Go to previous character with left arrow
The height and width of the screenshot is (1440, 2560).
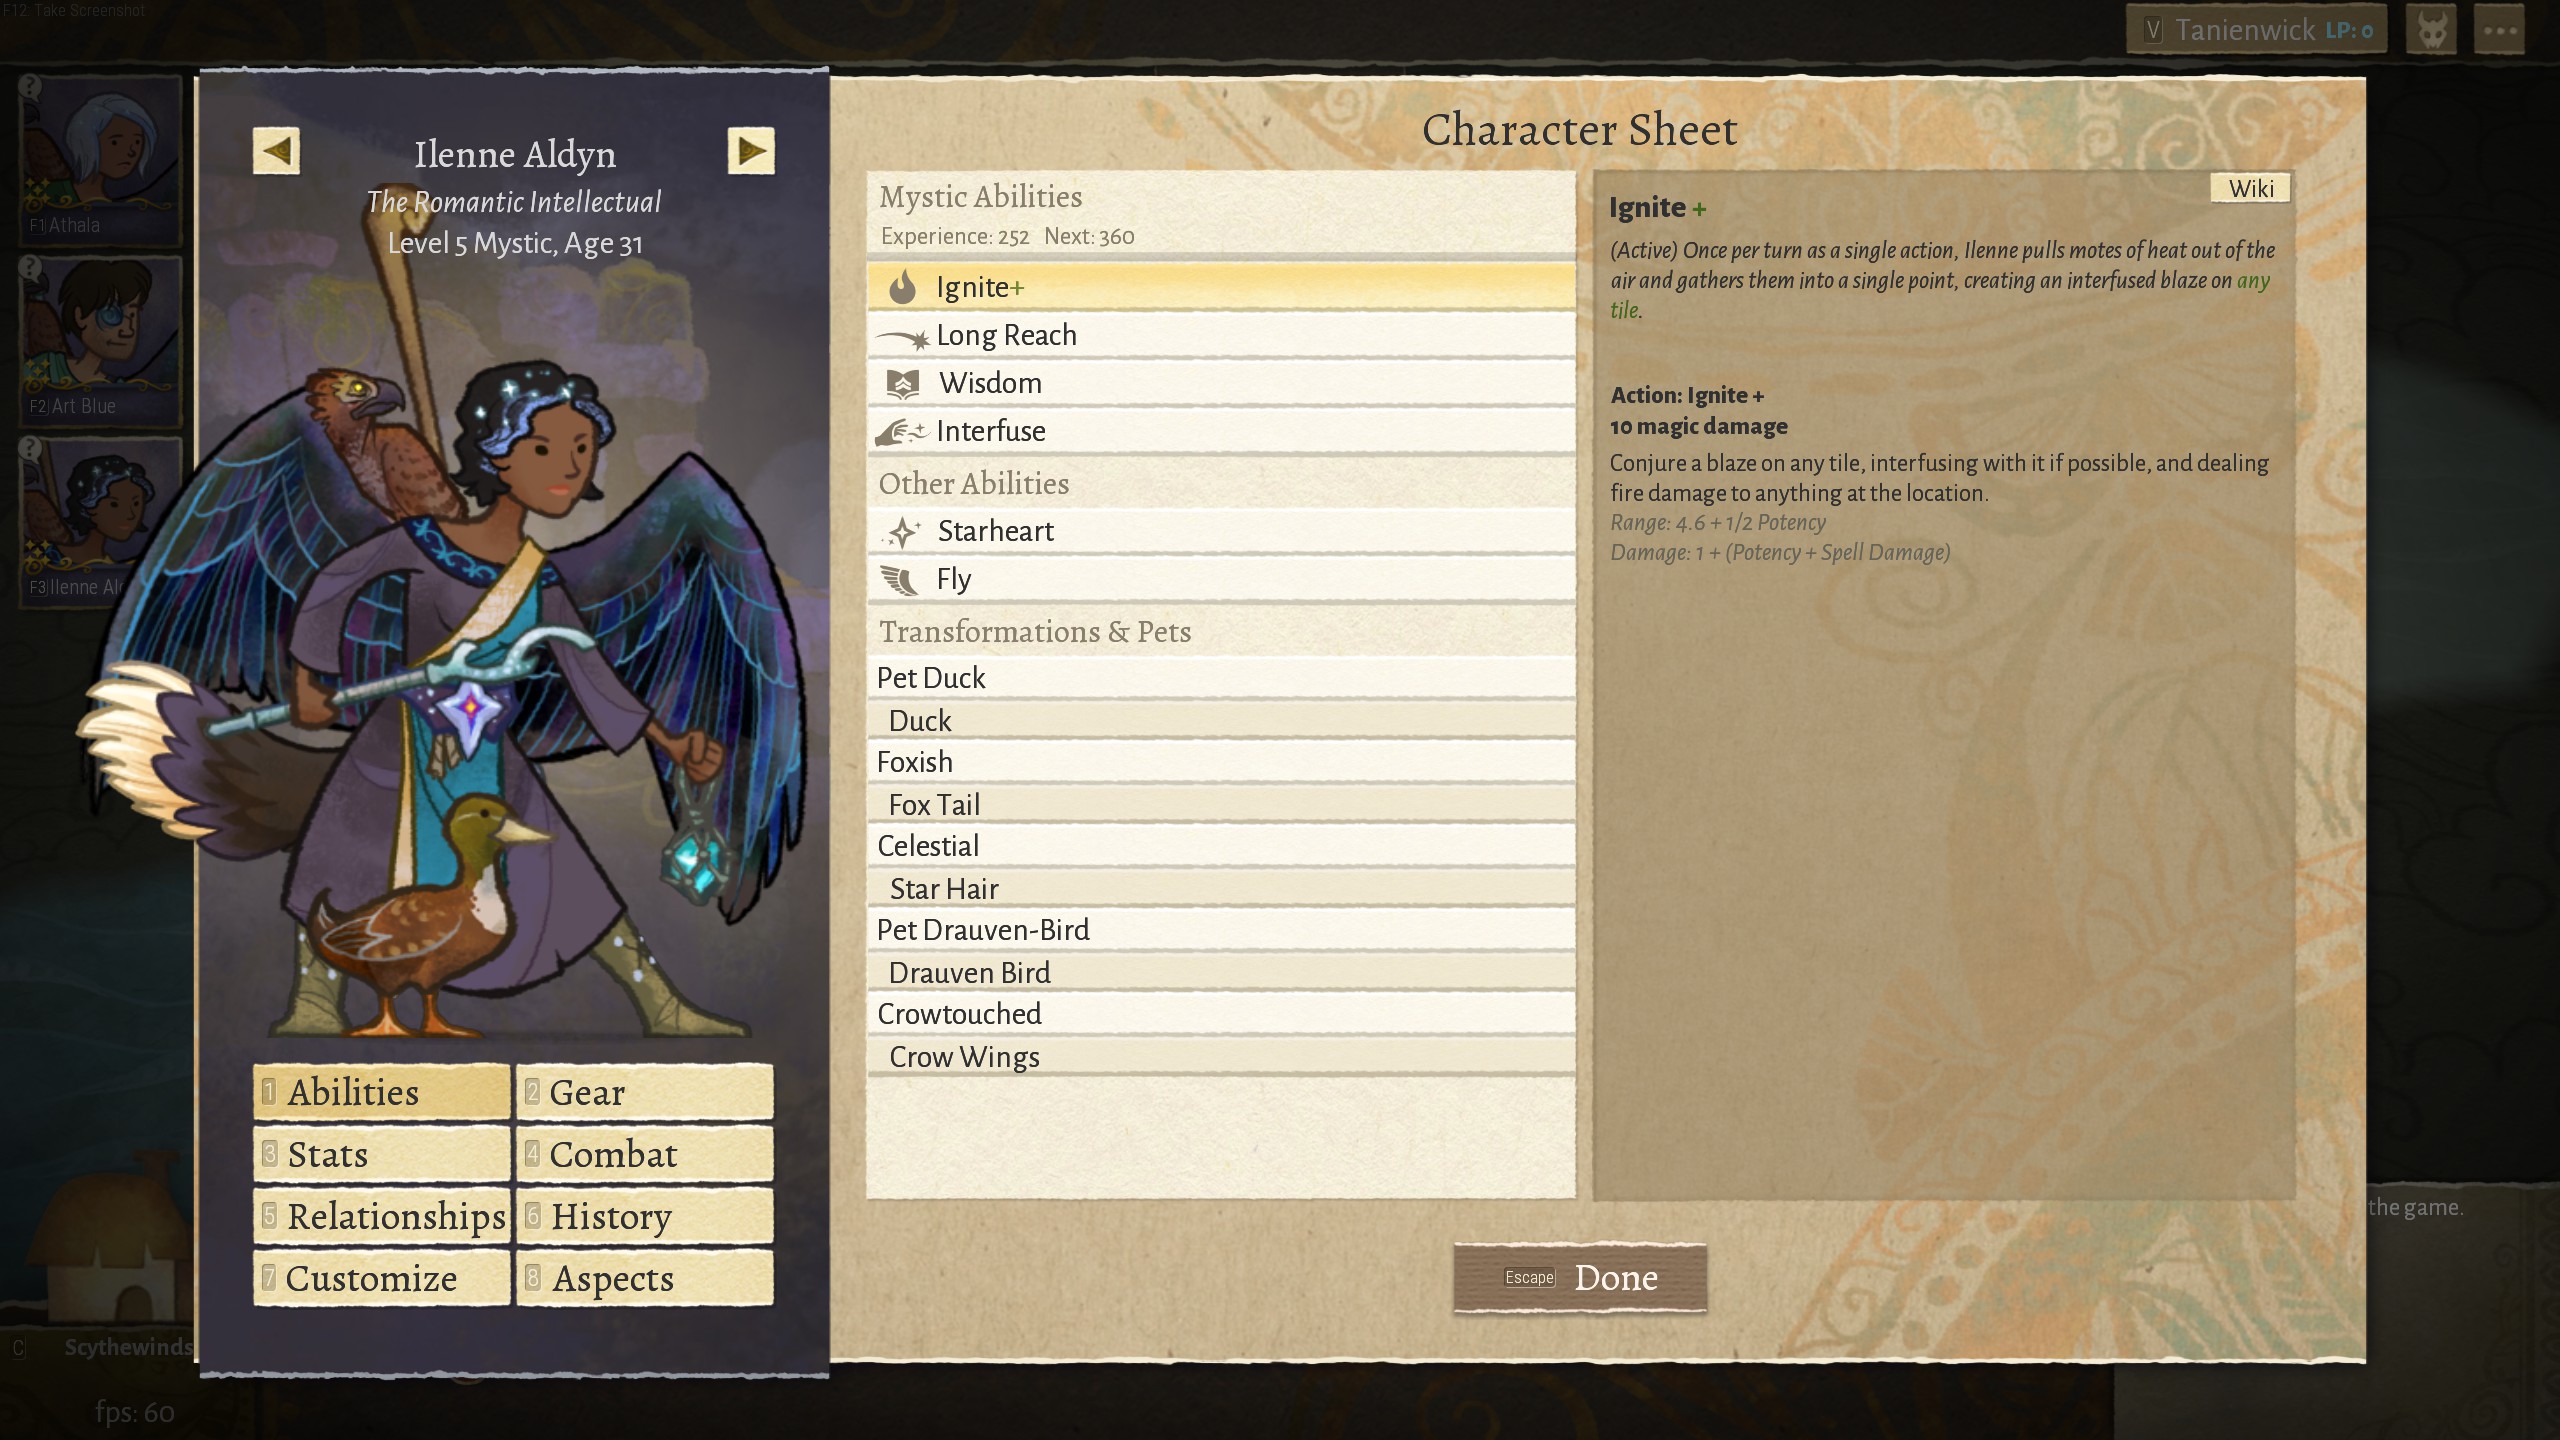point(276,151)
